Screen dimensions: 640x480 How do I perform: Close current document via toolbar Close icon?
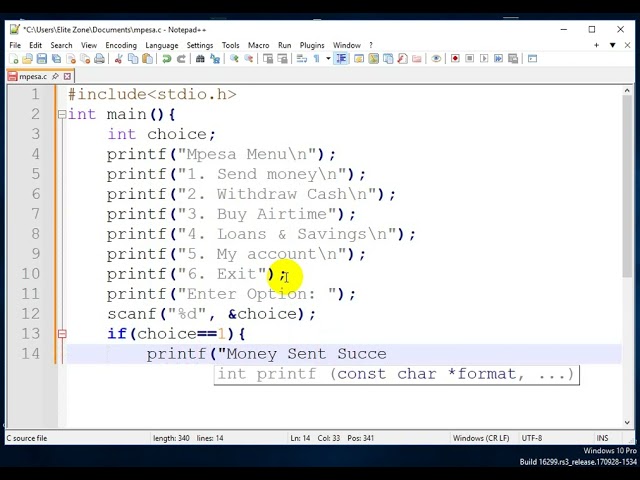[71, 59]
